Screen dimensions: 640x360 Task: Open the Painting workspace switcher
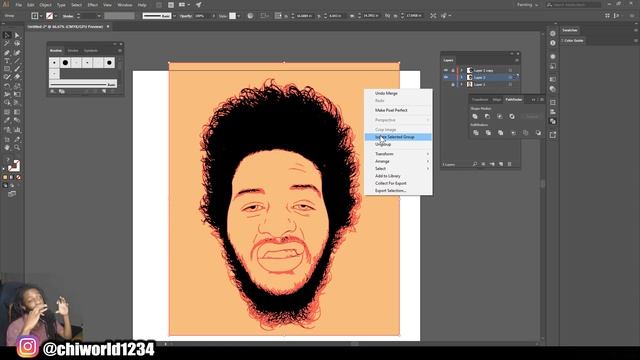coord(528,5)
